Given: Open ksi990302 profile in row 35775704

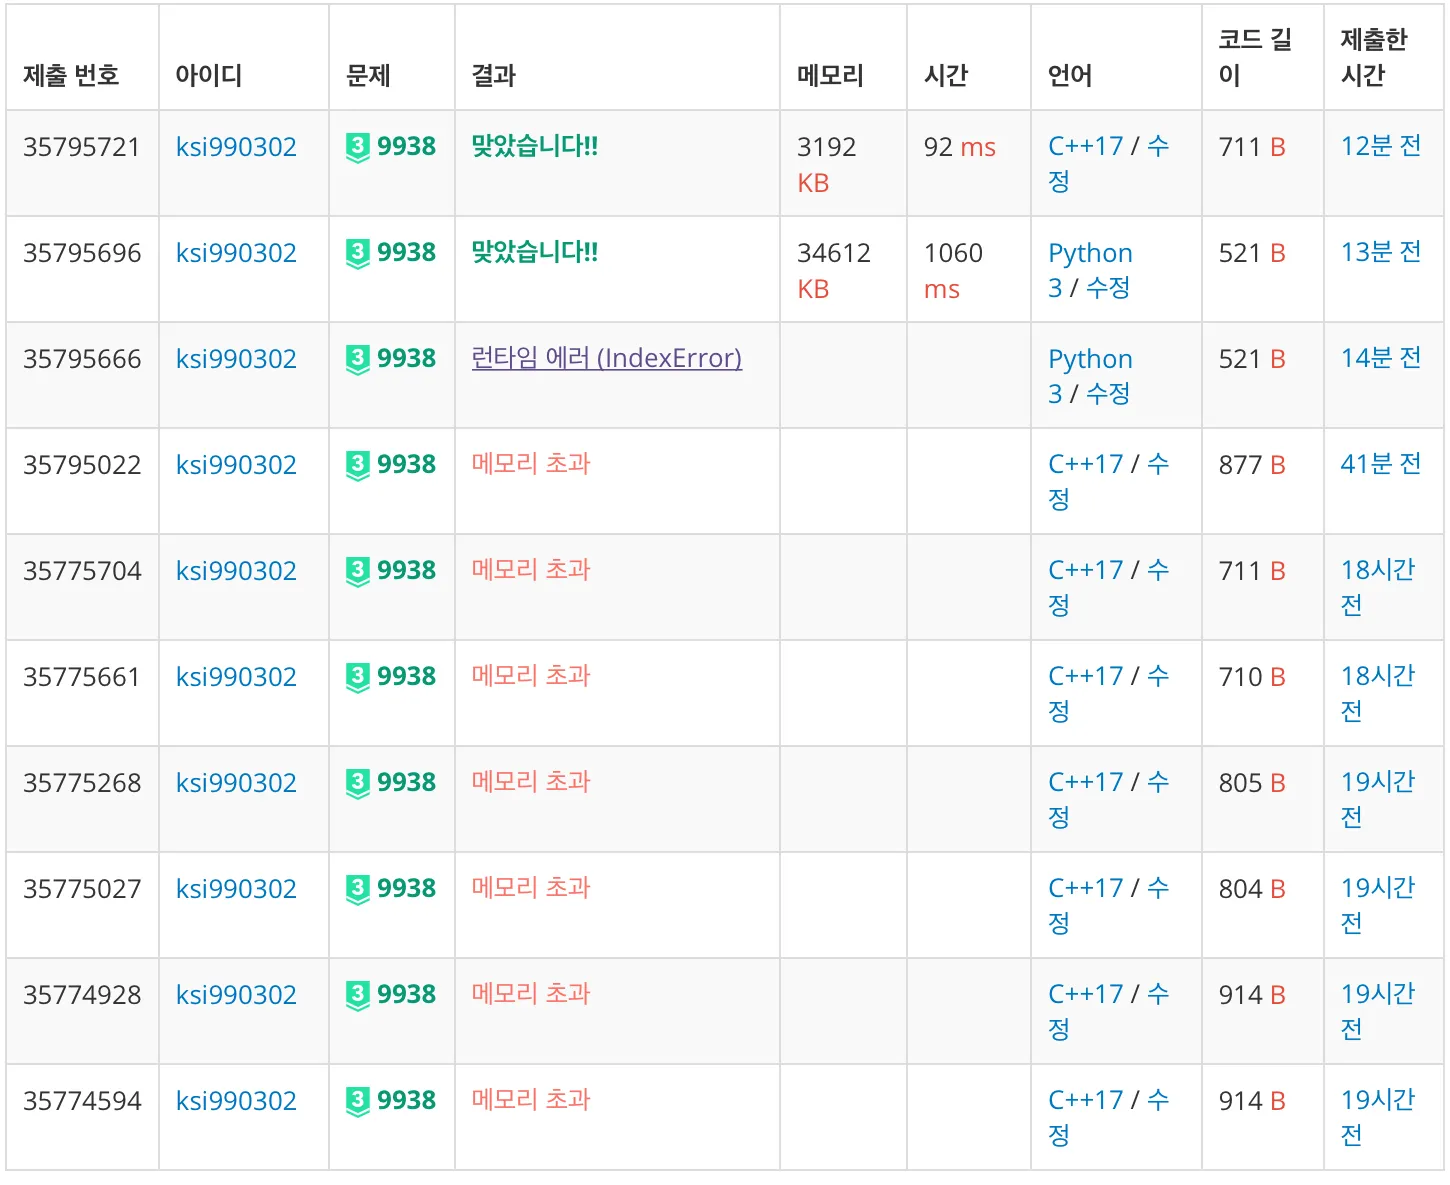Looking at the screenshot, I should [x=236, y=571].
